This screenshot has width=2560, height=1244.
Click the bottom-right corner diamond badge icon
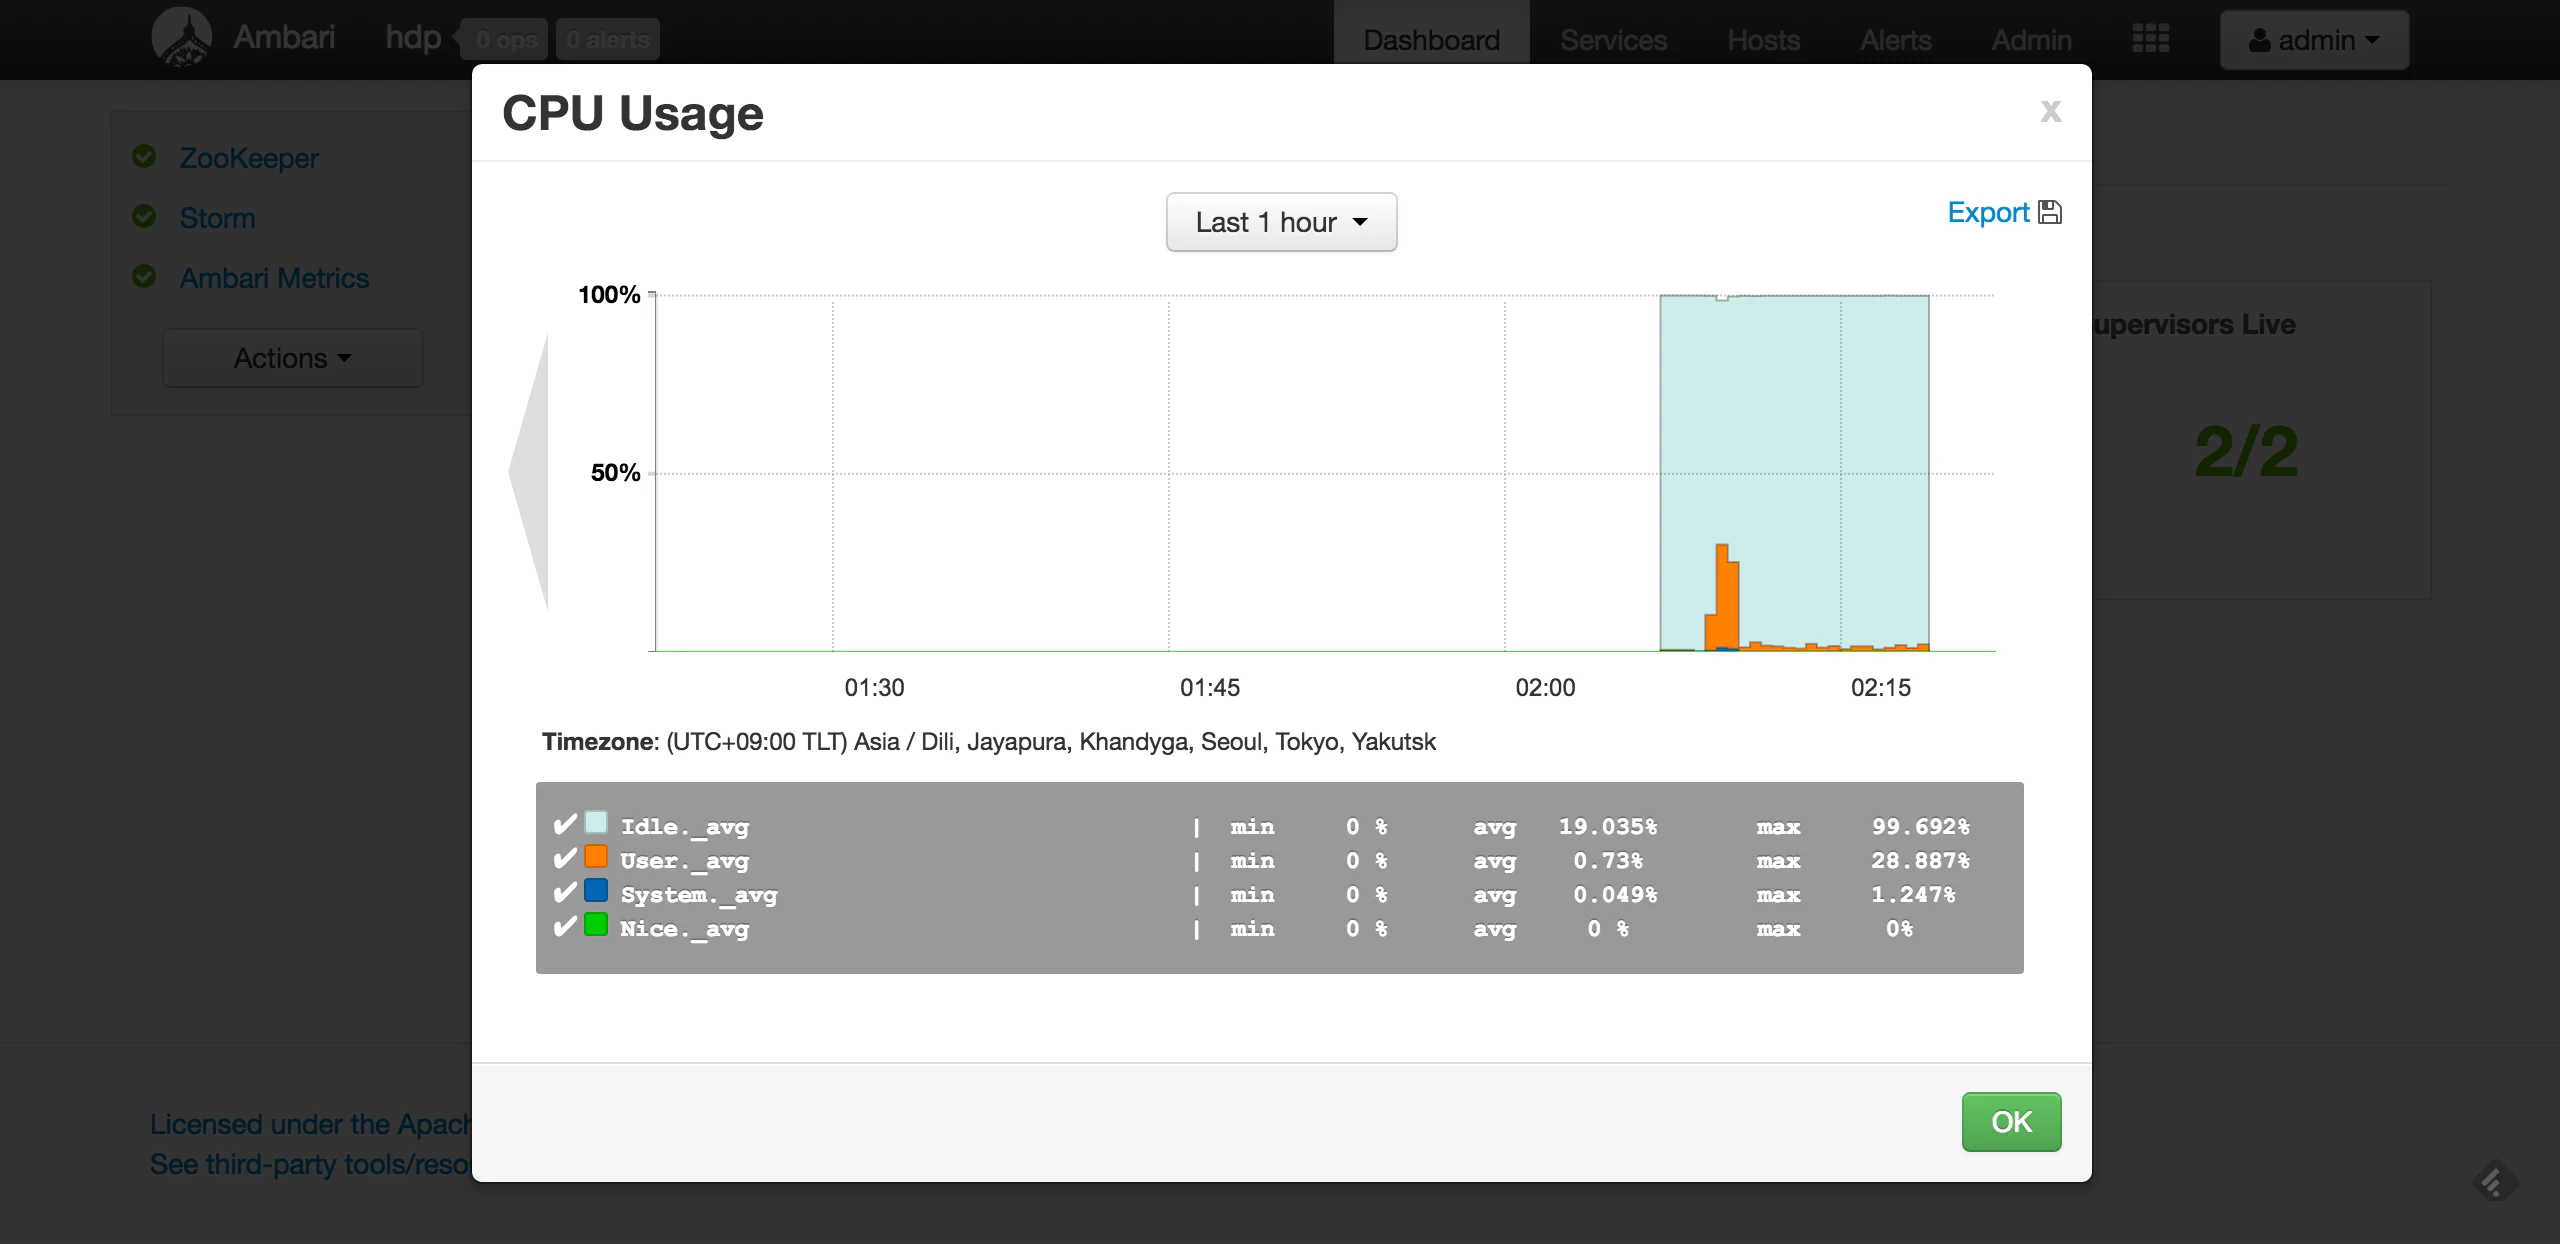2495,1181
